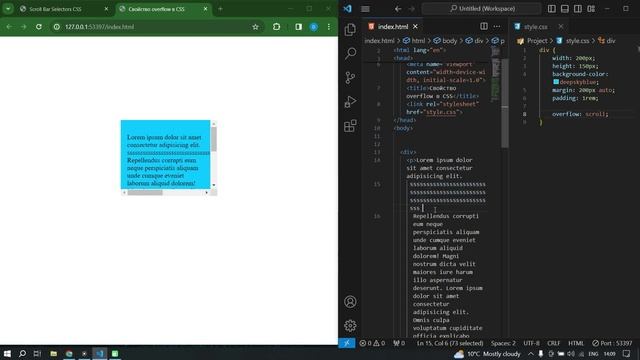This screenshot has width=640, height=360.
Task: Go forward in VS Code navigation history
Action: [411, 9]
